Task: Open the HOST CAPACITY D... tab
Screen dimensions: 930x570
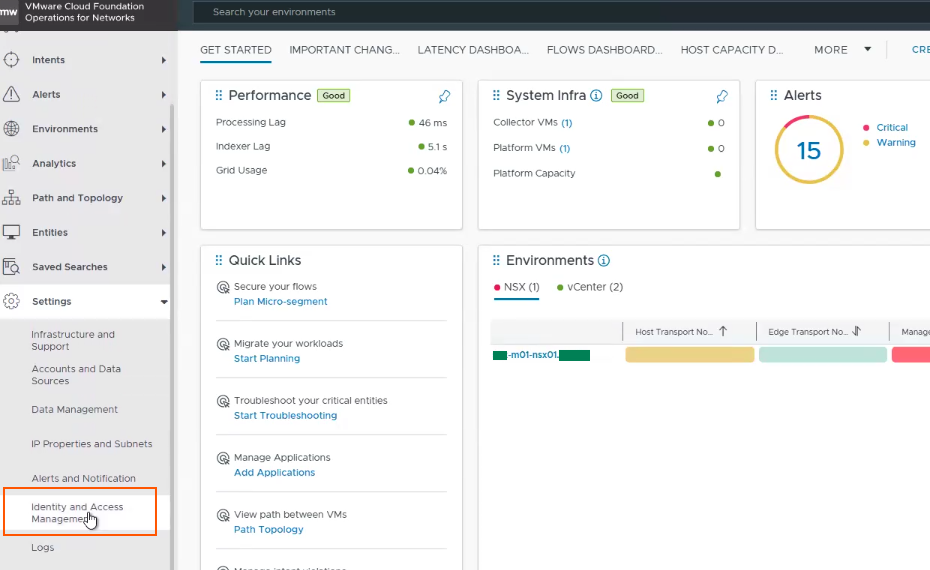Action: tap(732, 50)
